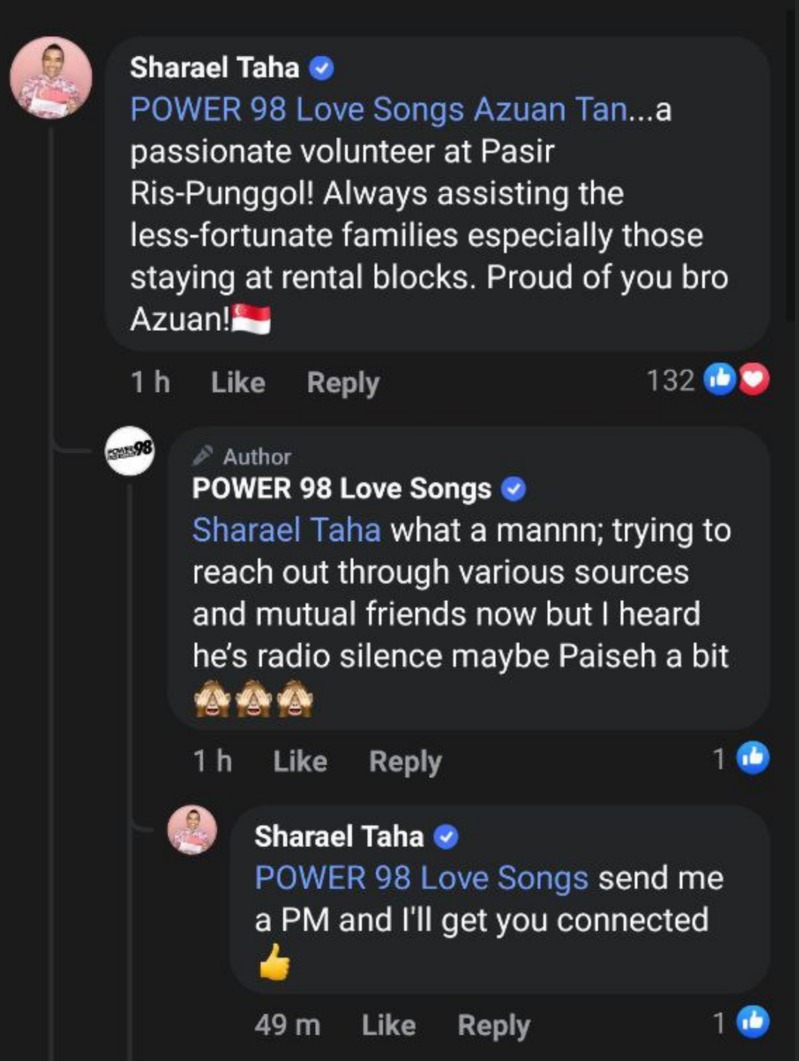
Task: Click the blue thumbs-up beside 132
Action: tap(720, 380)
